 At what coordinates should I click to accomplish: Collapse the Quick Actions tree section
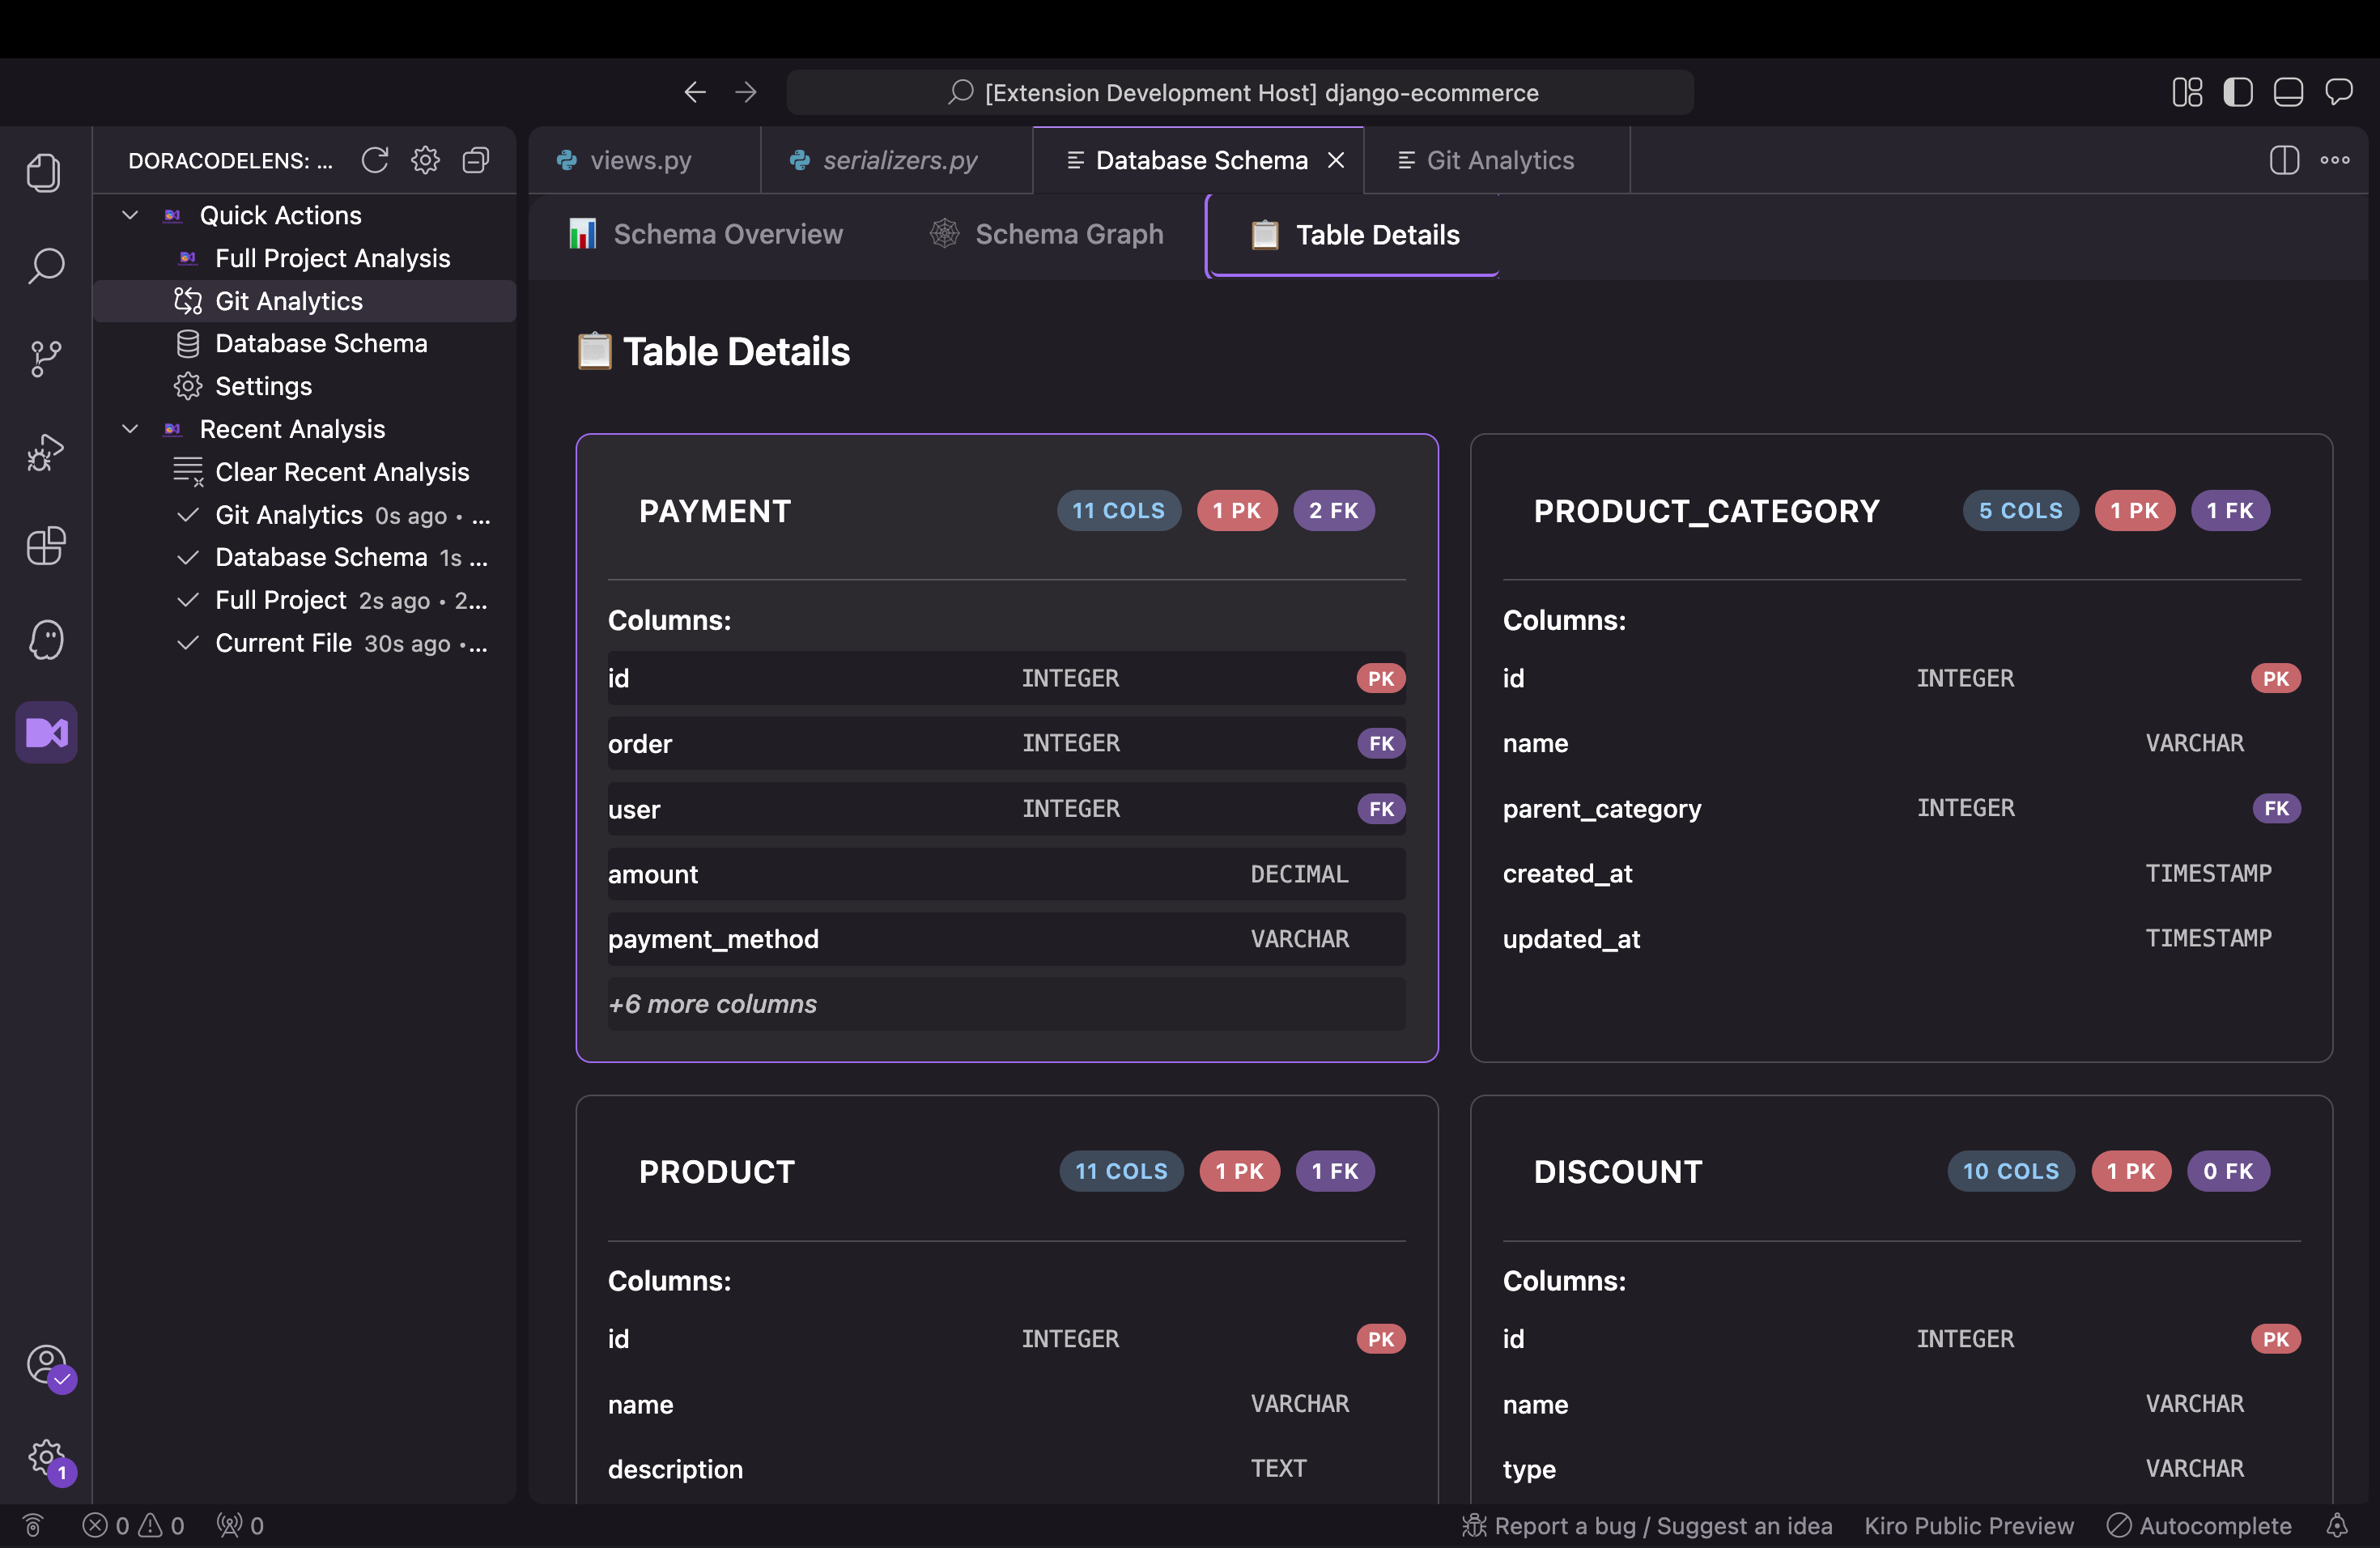click(x=130, y=215)
